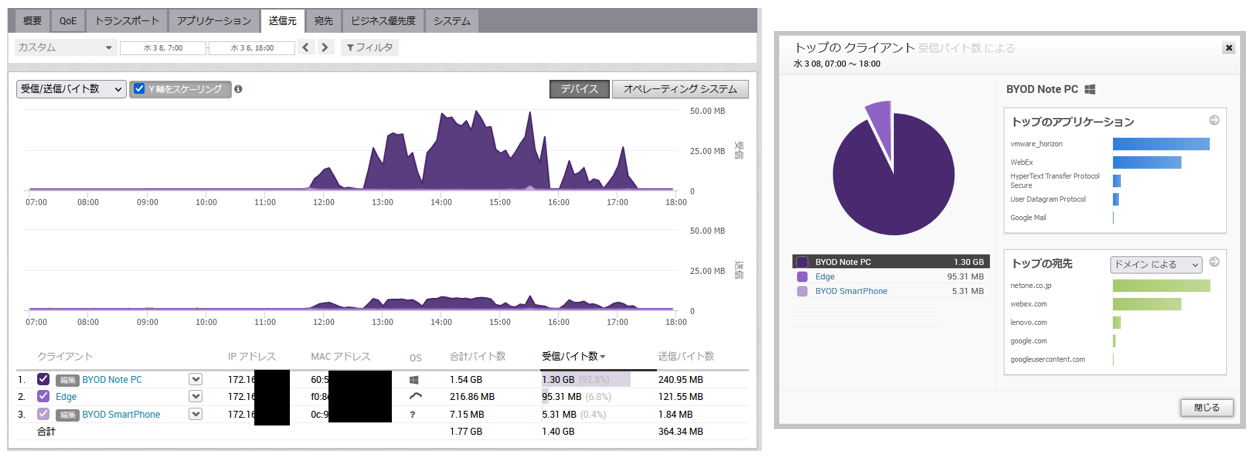Image resolution: width=1256 pixels, height=457 pixels.
Task: Click Windows OS icon in Note PC row
Action: click(x=414, y=380)
